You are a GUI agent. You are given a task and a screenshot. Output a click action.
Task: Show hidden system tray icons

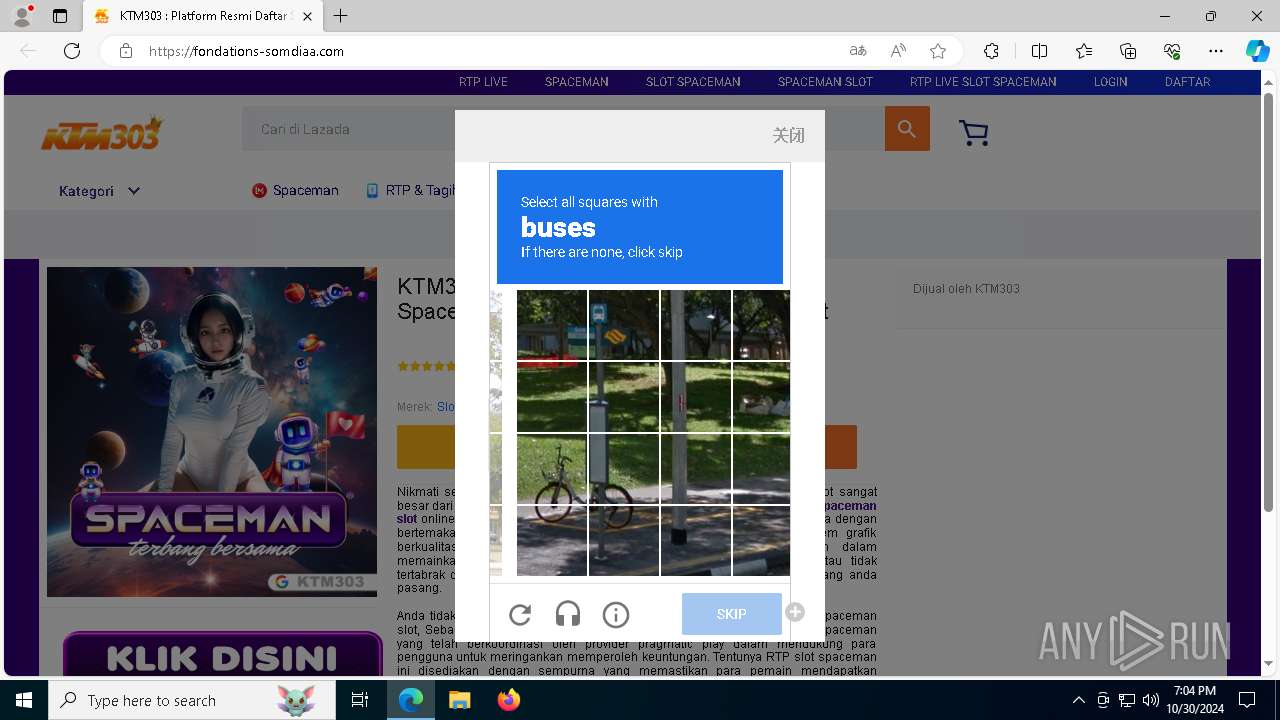(1078, 700)
